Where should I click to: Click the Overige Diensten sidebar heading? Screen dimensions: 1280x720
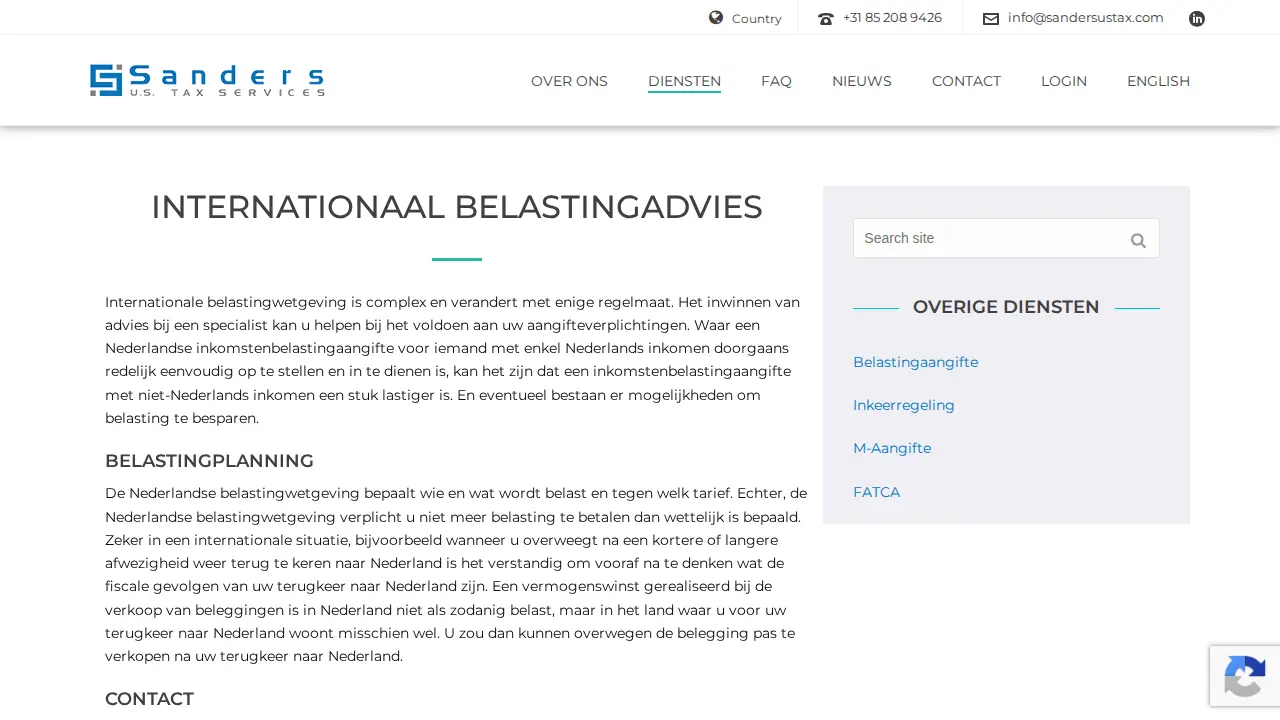point(1006,307)
